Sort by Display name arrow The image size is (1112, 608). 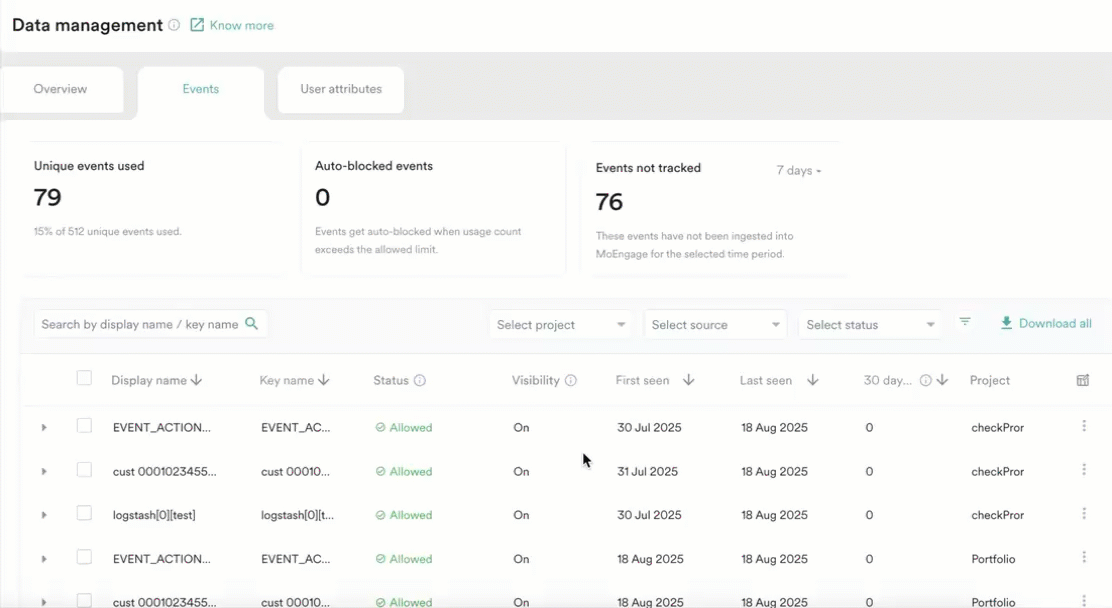(196, 380)
